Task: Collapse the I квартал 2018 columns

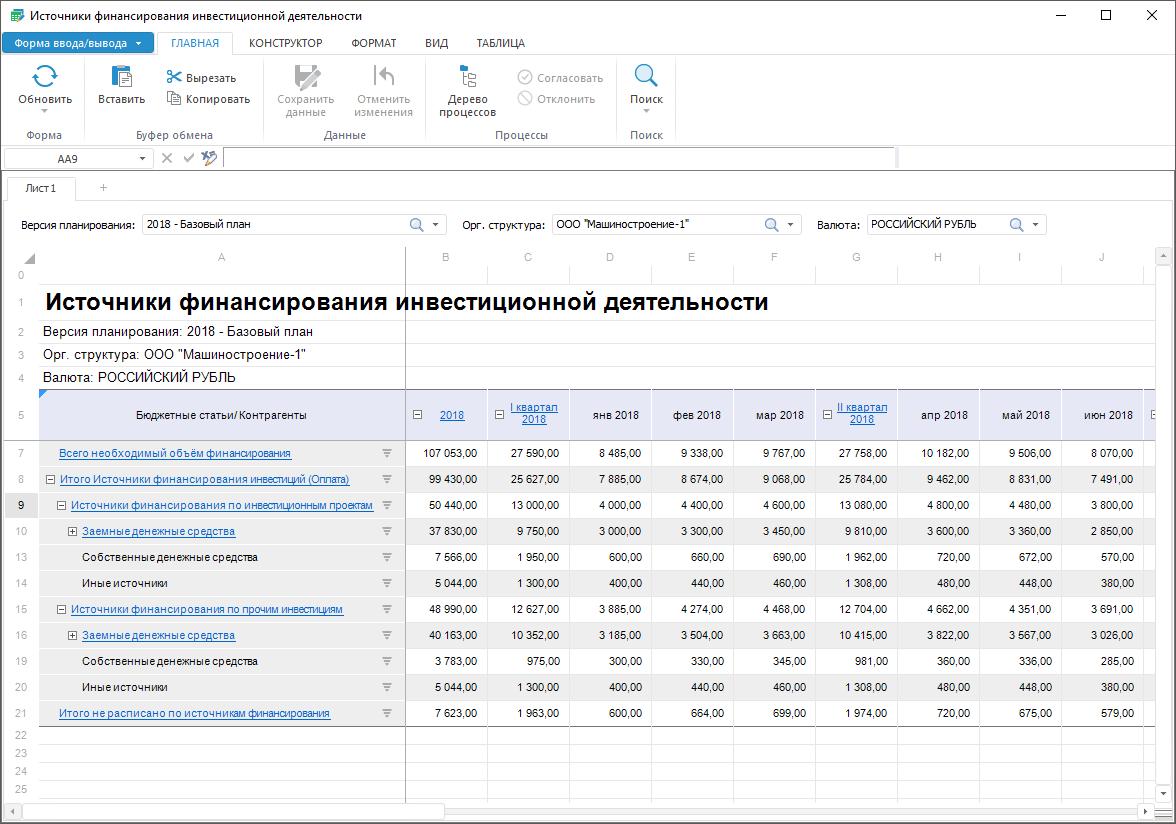Action: [500, 415]
